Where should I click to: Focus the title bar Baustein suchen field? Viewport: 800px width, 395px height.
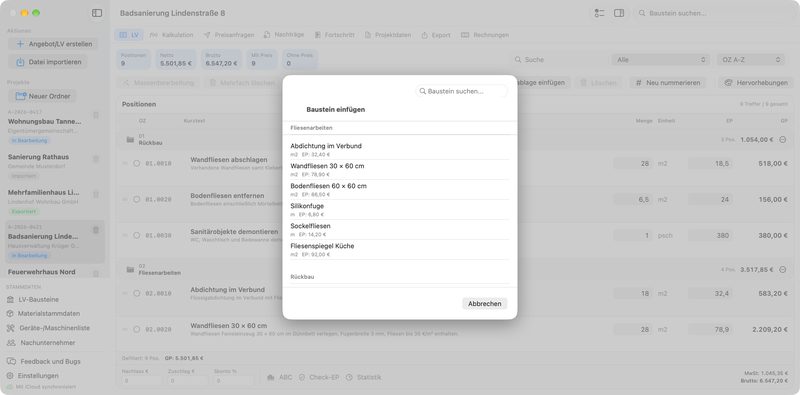point(714,13)
